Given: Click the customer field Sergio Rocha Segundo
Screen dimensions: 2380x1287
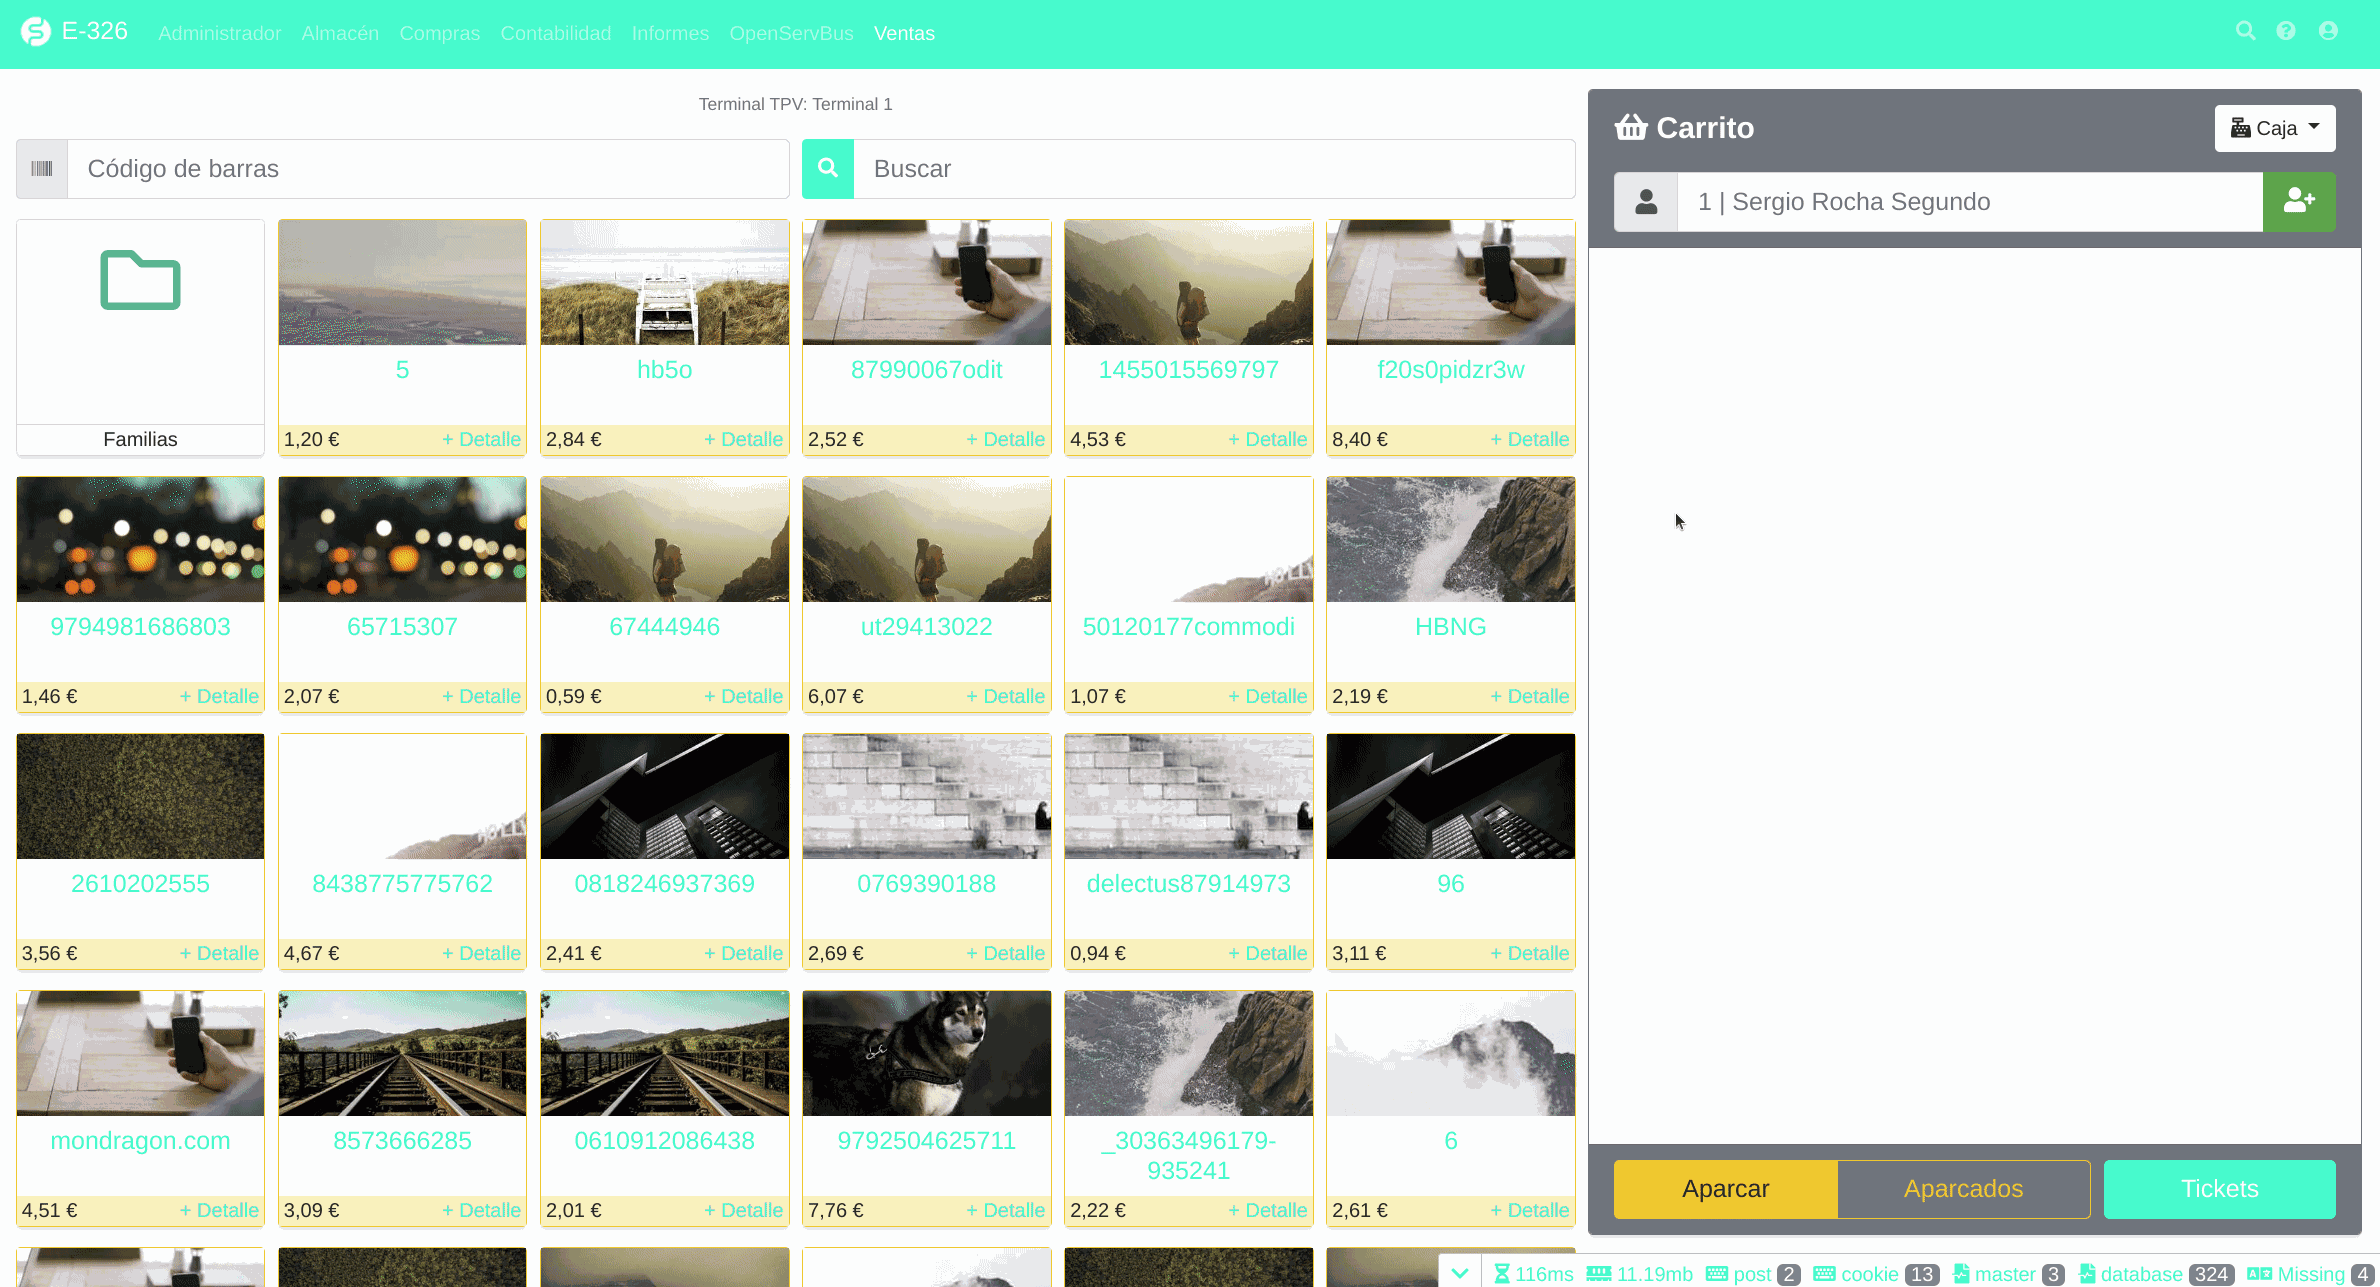Looking at the screenshot, I should pyautogui.click(x=1970, y=202).
